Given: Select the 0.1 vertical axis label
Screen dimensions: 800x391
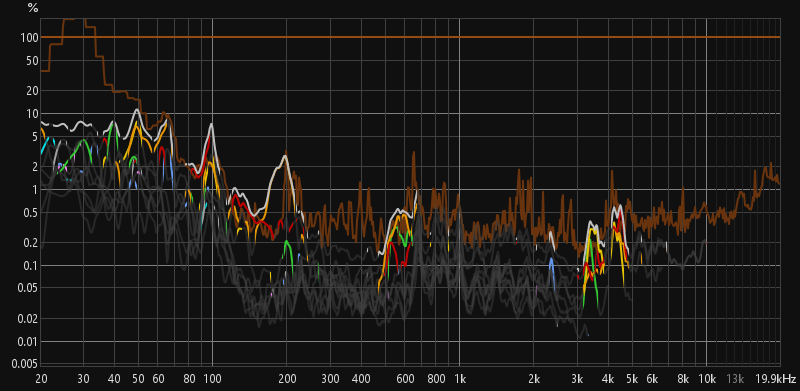Looking at the screenshot, I should click(32, 266).
